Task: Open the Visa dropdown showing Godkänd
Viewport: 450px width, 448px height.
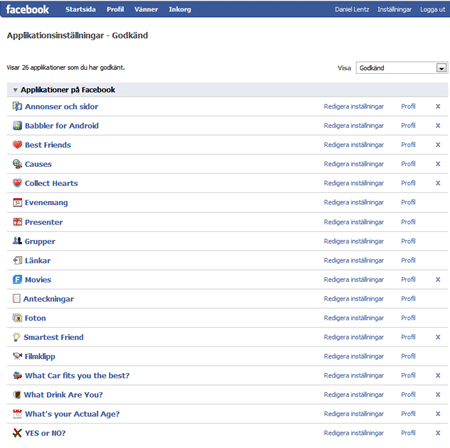Action: [x=402, y=68]
